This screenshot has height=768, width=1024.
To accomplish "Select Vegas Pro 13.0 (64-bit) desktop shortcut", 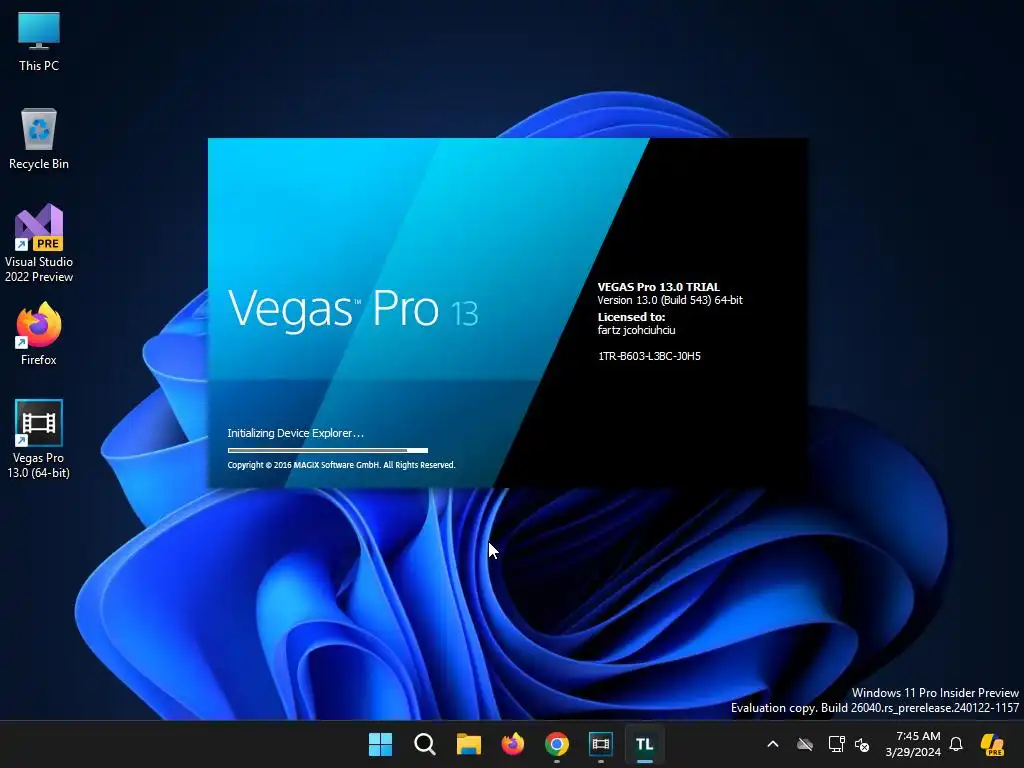I will 39,439.
